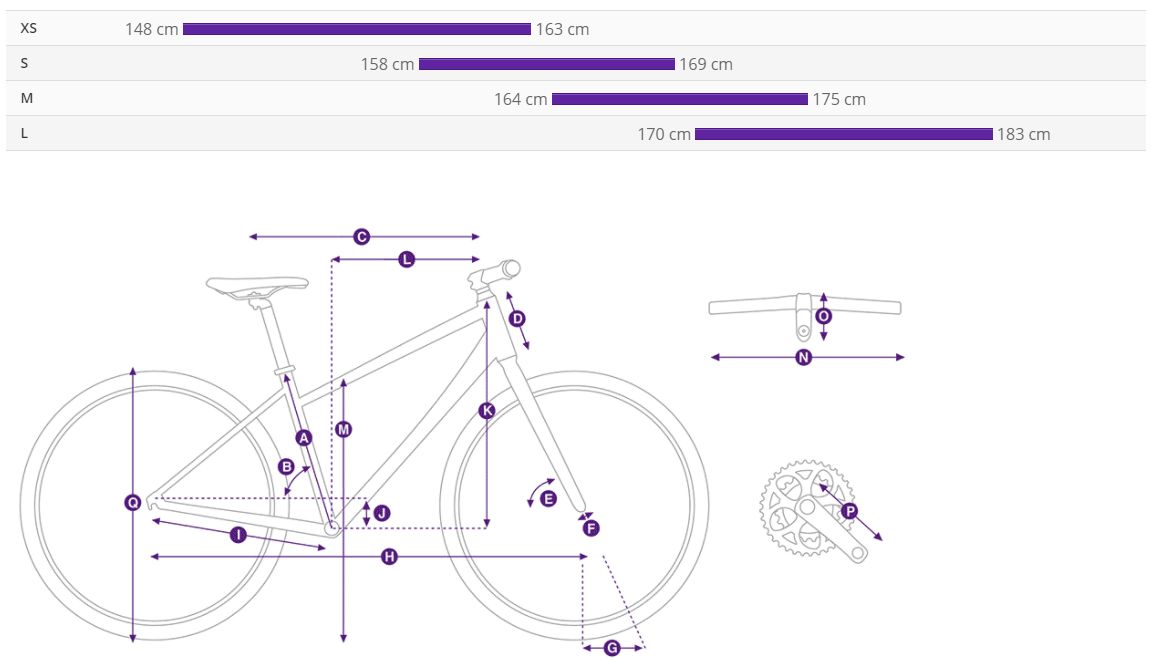This screenshot has height=668, width=1152.
Task: Click the M standover height marker
Action: [343, 430]
